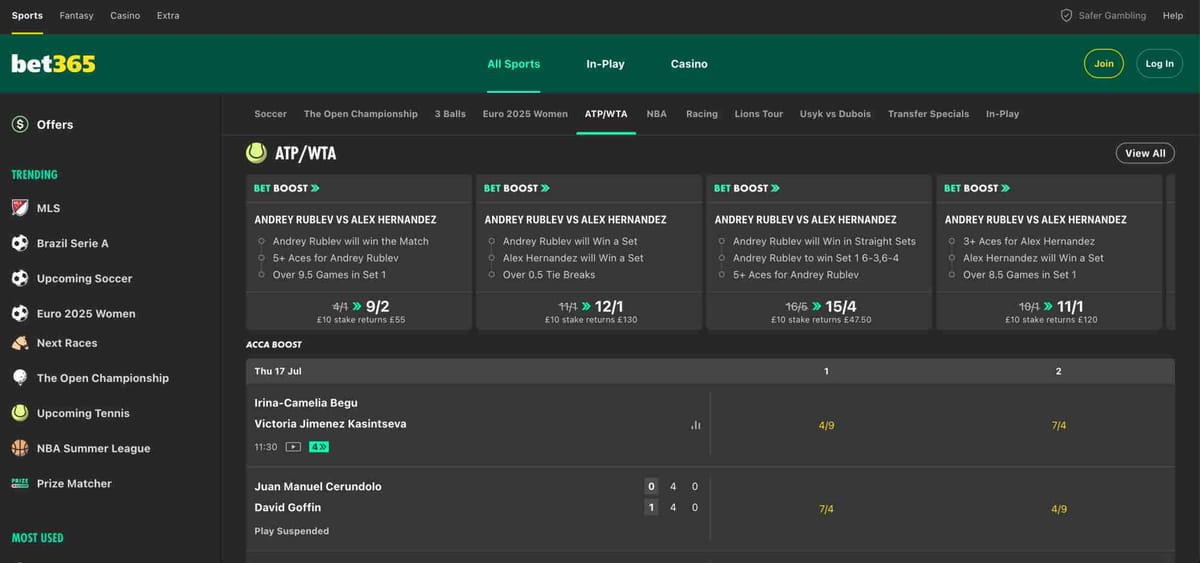Switch to the Euro 2025 Women tab
Screen dimensions: 1200x563
525,114
